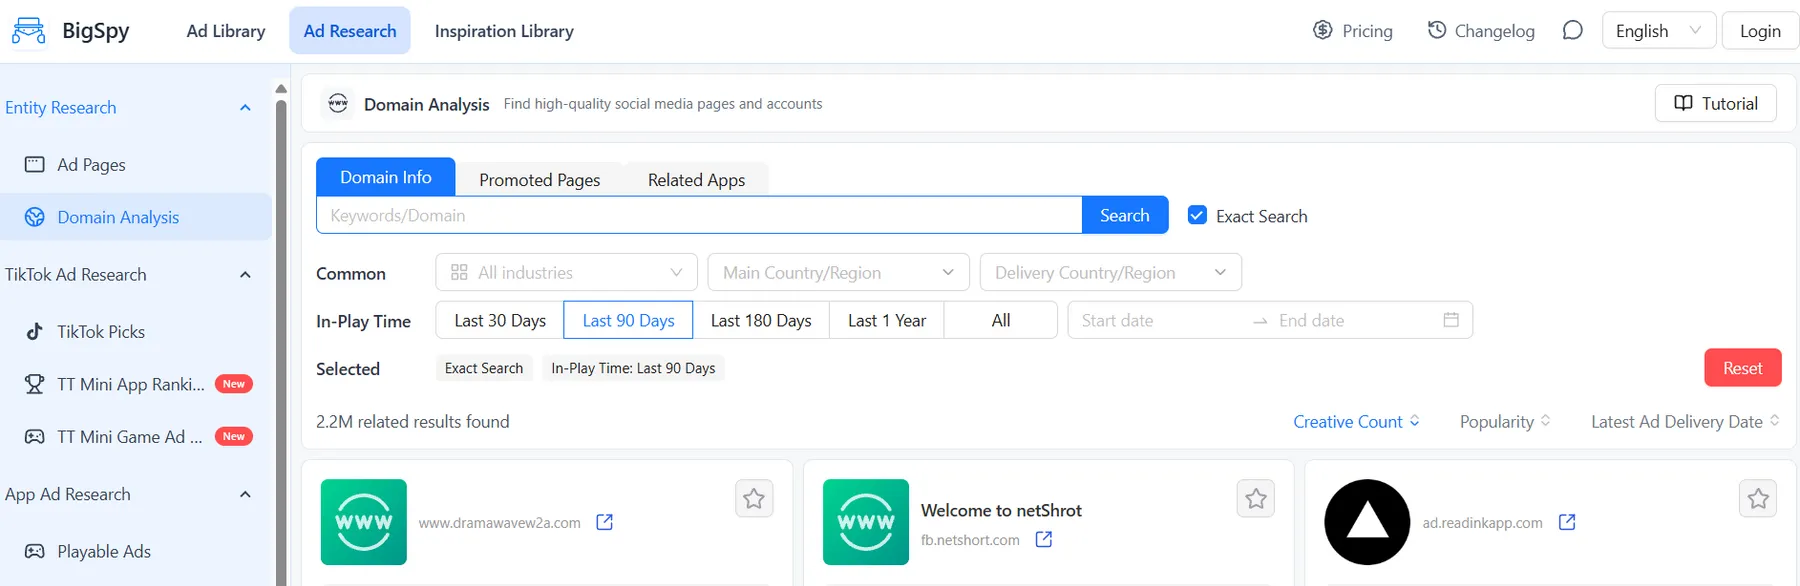Click the sidebar vertical scrollbar
This screenshot has width=1800, height=586.
click(281, 340)
